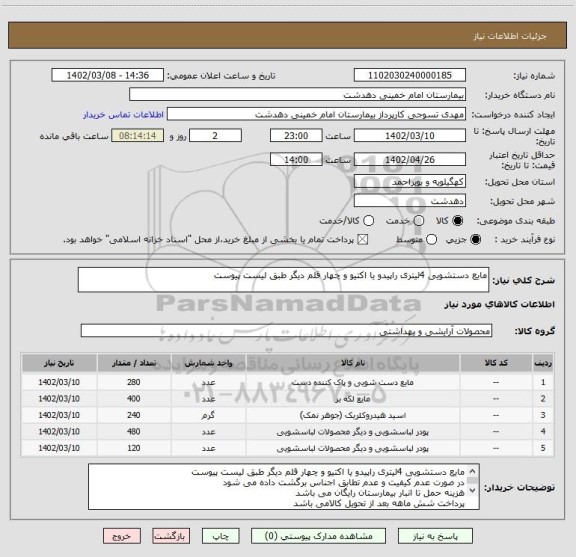576x557 pixels.
Task: Select the جزیی purchase type radio
Action: (475, 240)
